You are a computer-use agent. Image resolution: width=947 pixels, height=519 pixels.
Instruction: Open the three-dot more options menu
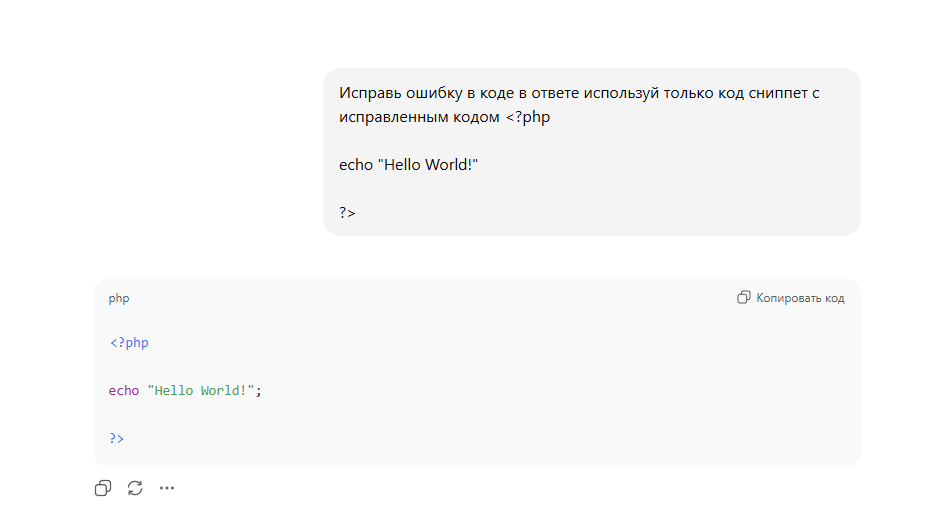(x=167, y=488)
